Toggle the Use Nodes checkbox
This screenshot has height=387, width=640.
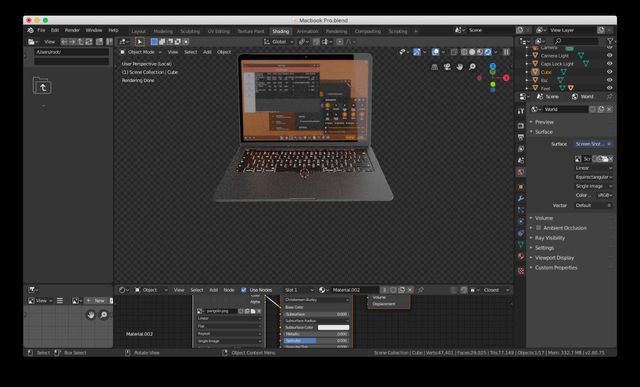click(x=244, y=290)
